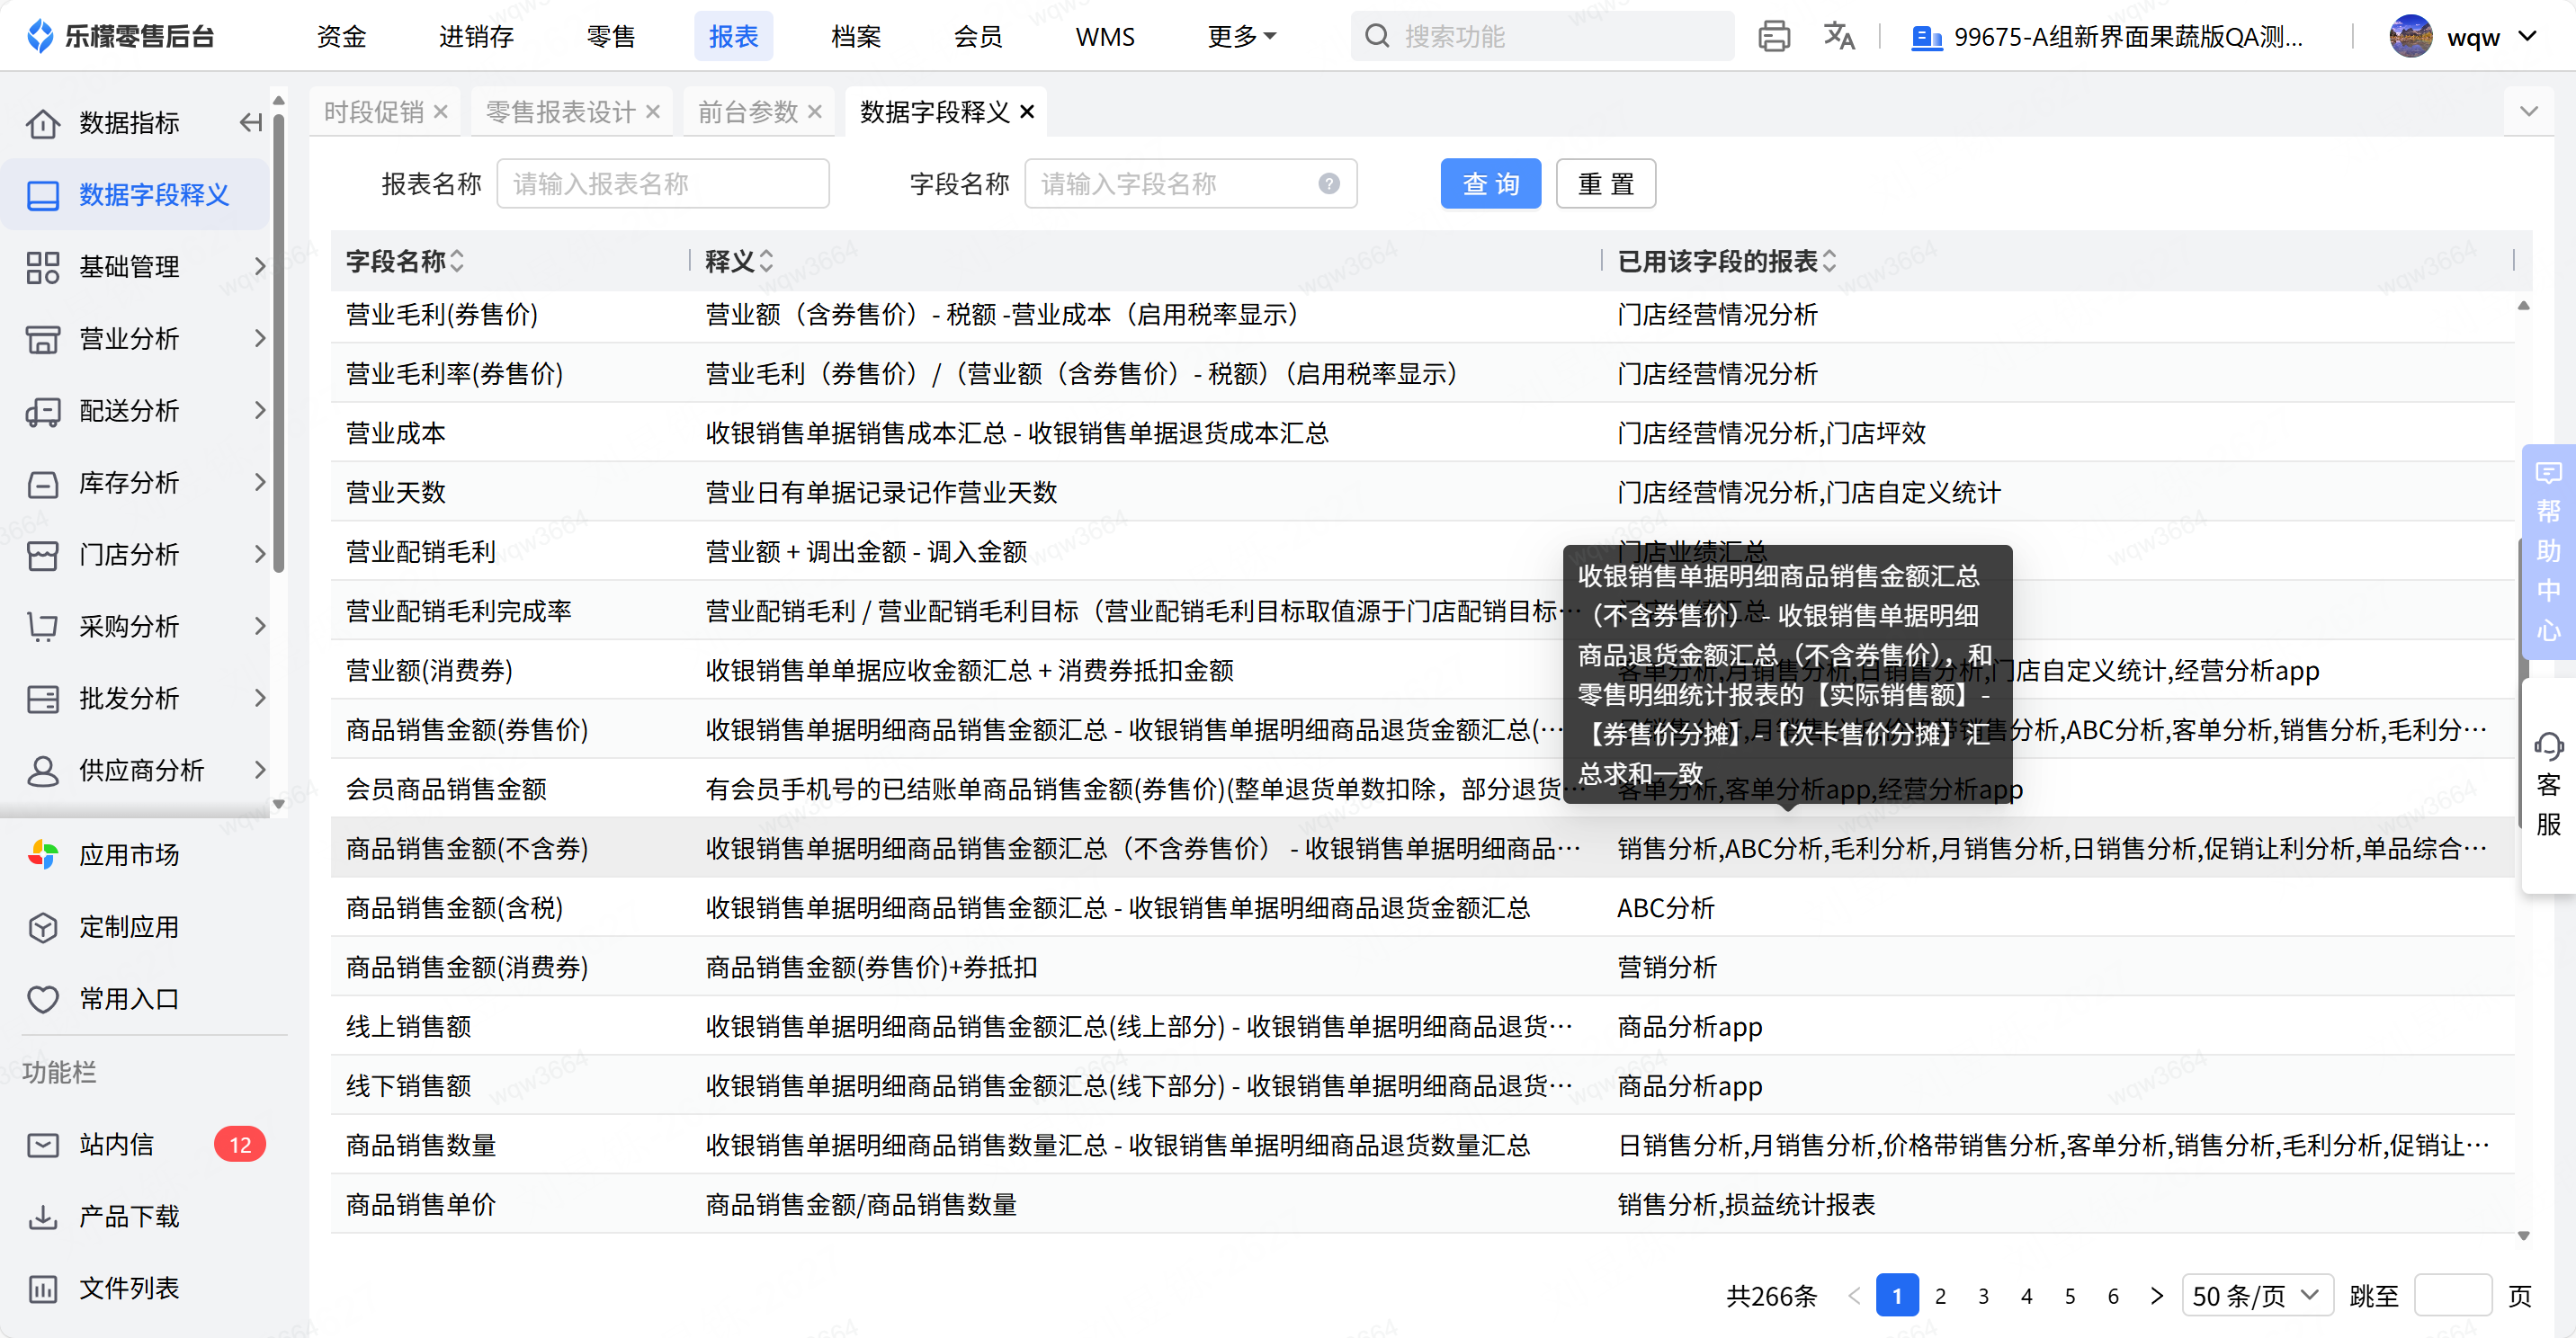This screenshot has width=2576, height=1338.
Task: Click the 报表名称 input field
Action: [x=662, y=184]
